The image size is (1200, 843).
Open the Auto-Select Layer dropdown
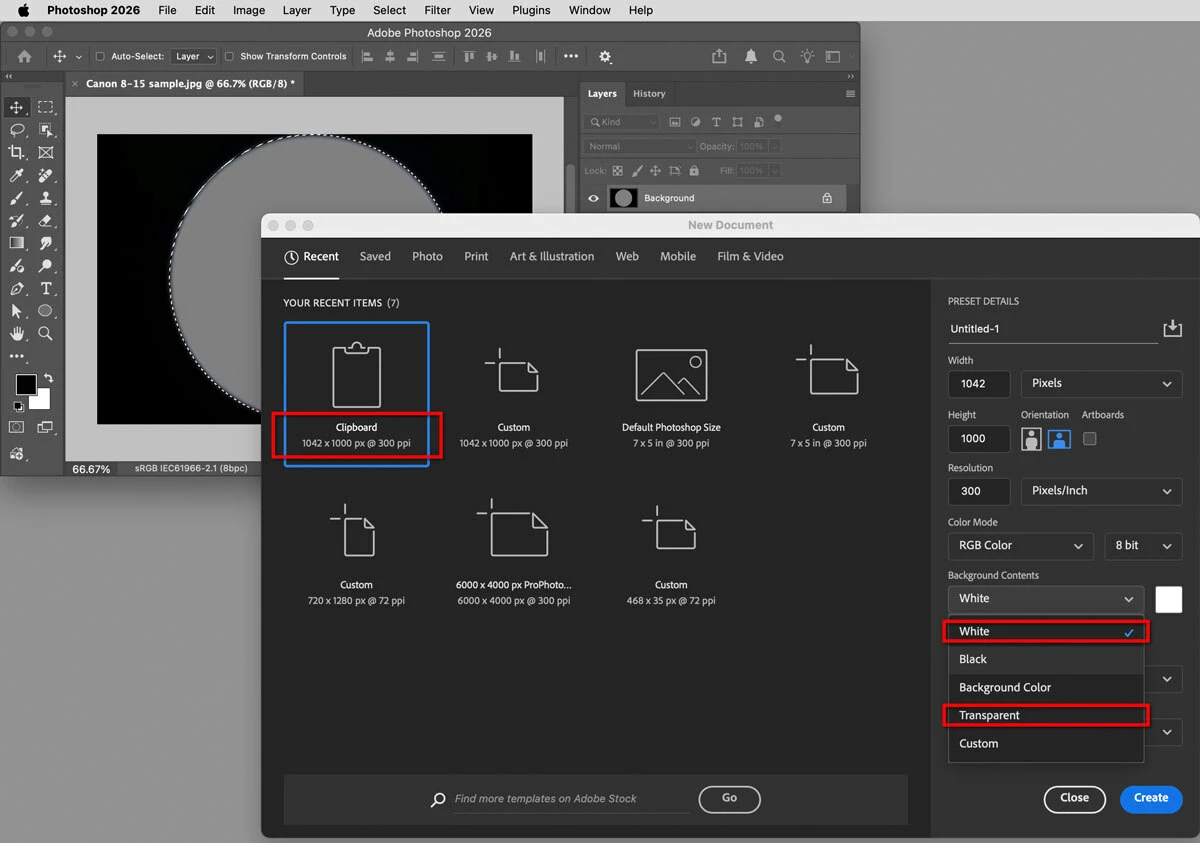193,57
